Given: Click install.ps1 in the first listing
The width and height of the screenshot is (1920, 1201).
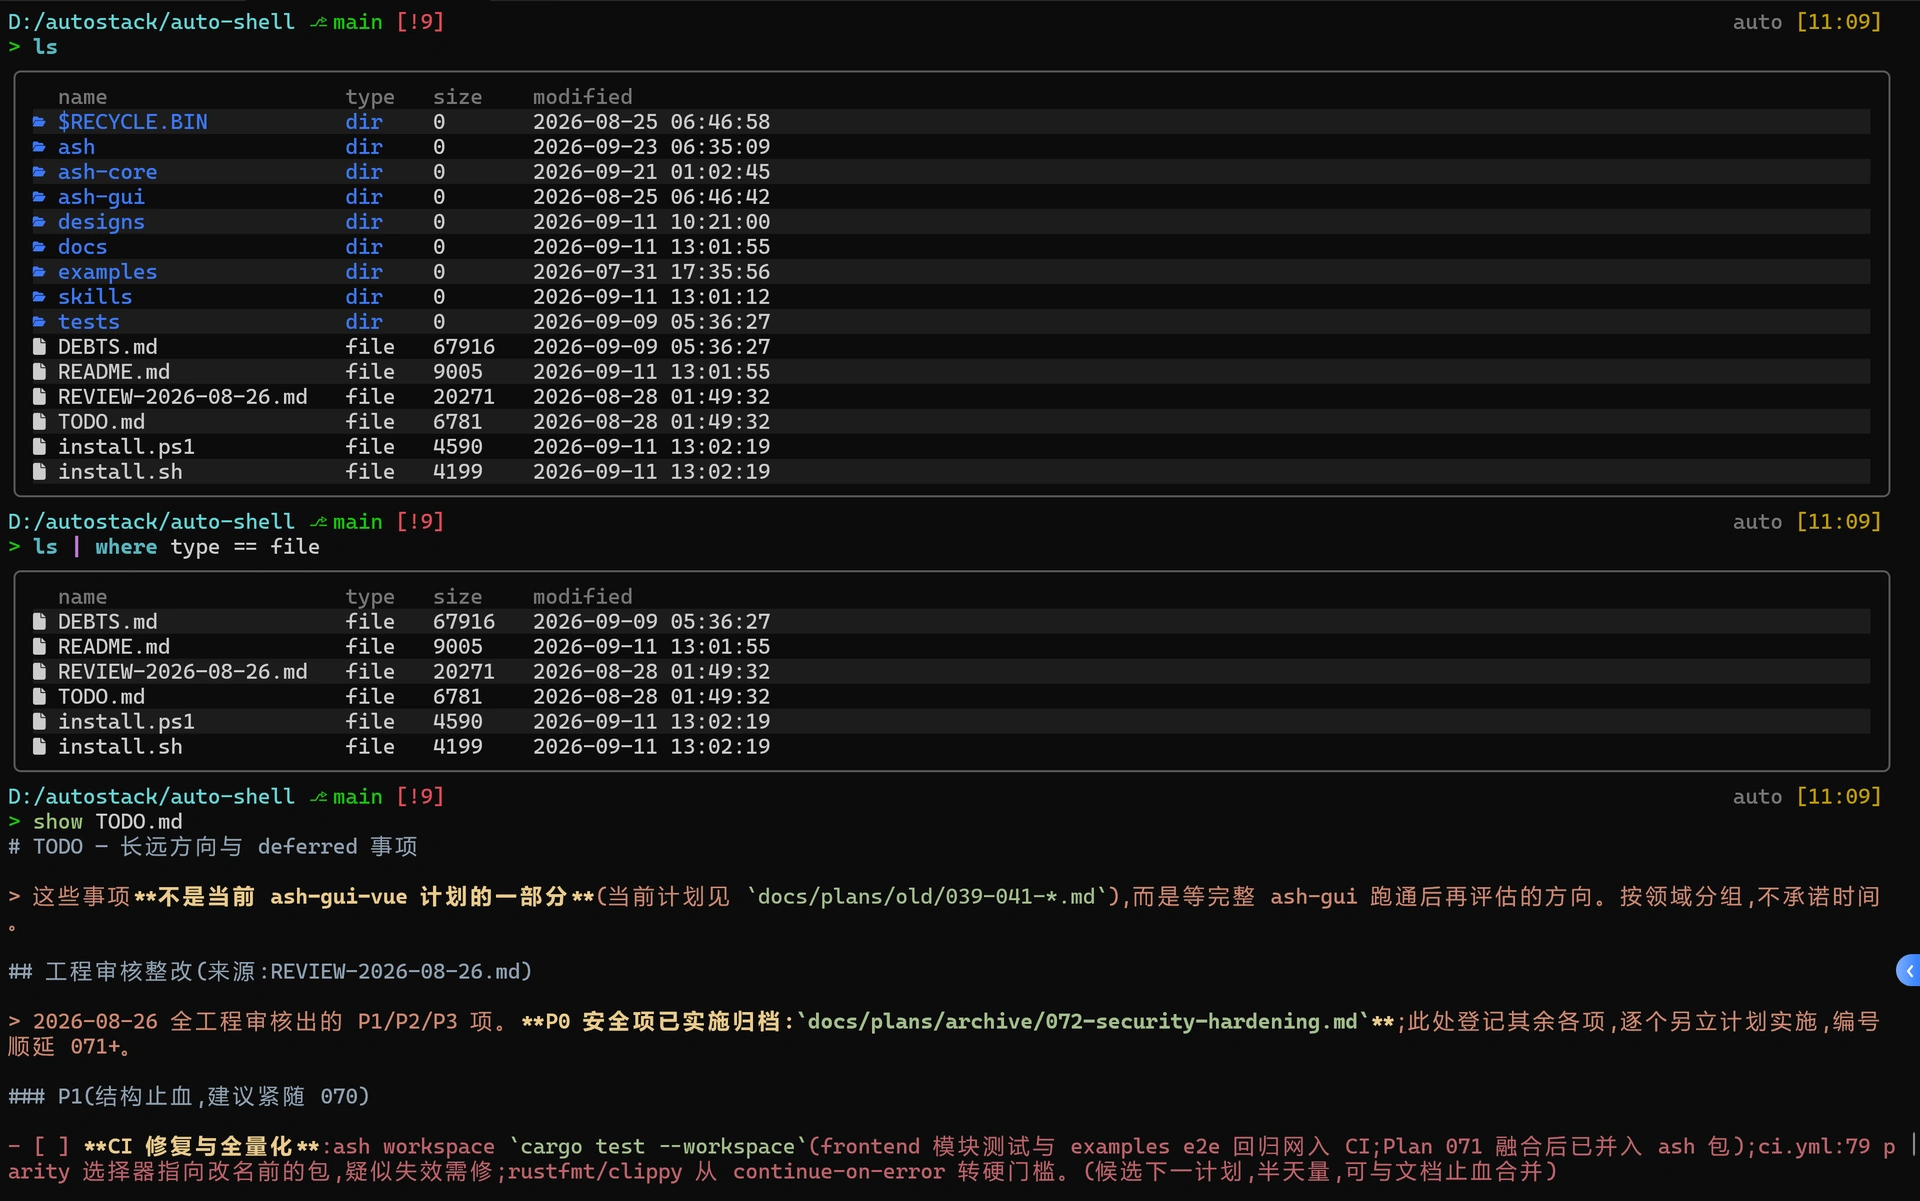Looking at the screenshot, I should coord(126,447).
